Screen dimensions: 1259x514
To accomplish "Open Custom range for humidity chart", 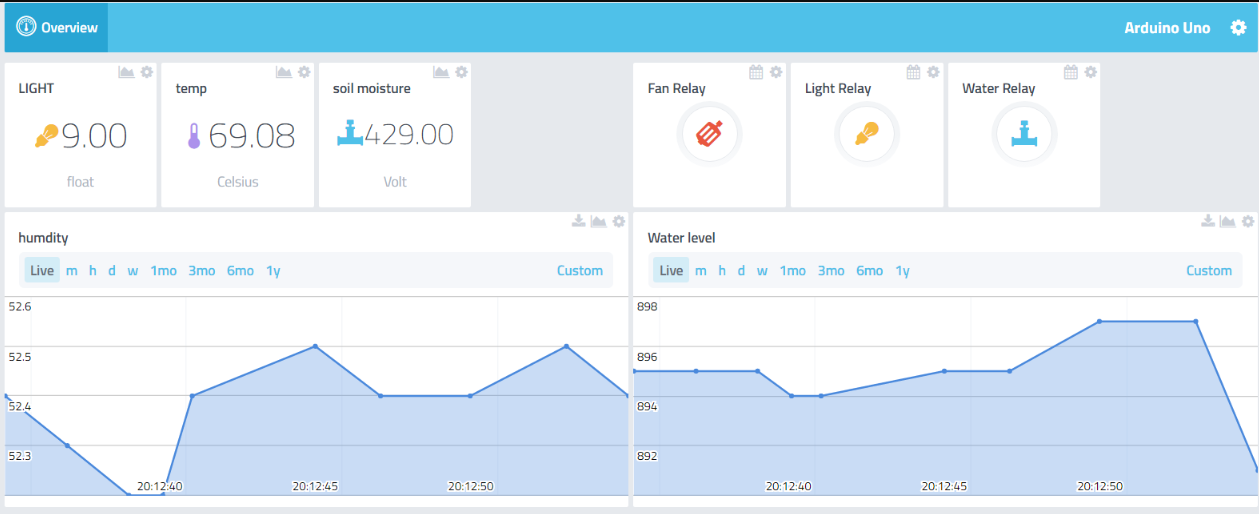I will click(x=579, y=271).
